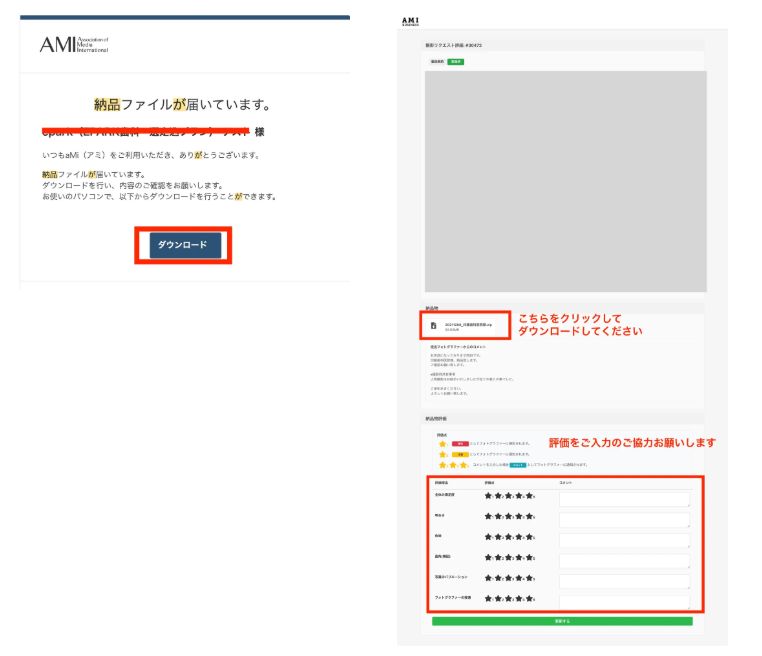Rate 5 stars in the second rating row
Screen dimensions: 762x656
click(529, 517)
